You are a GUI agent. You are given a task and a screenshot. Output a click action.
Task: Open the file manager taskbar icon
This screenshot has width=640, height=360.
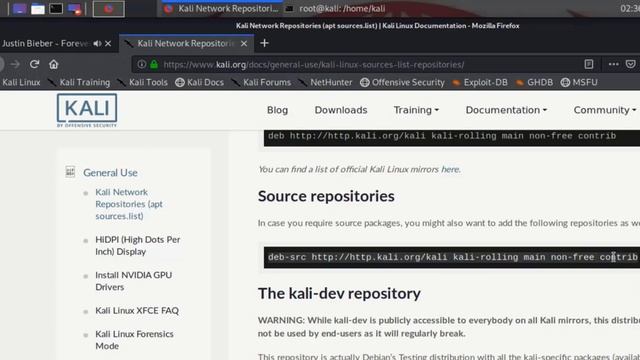(38, 9)
